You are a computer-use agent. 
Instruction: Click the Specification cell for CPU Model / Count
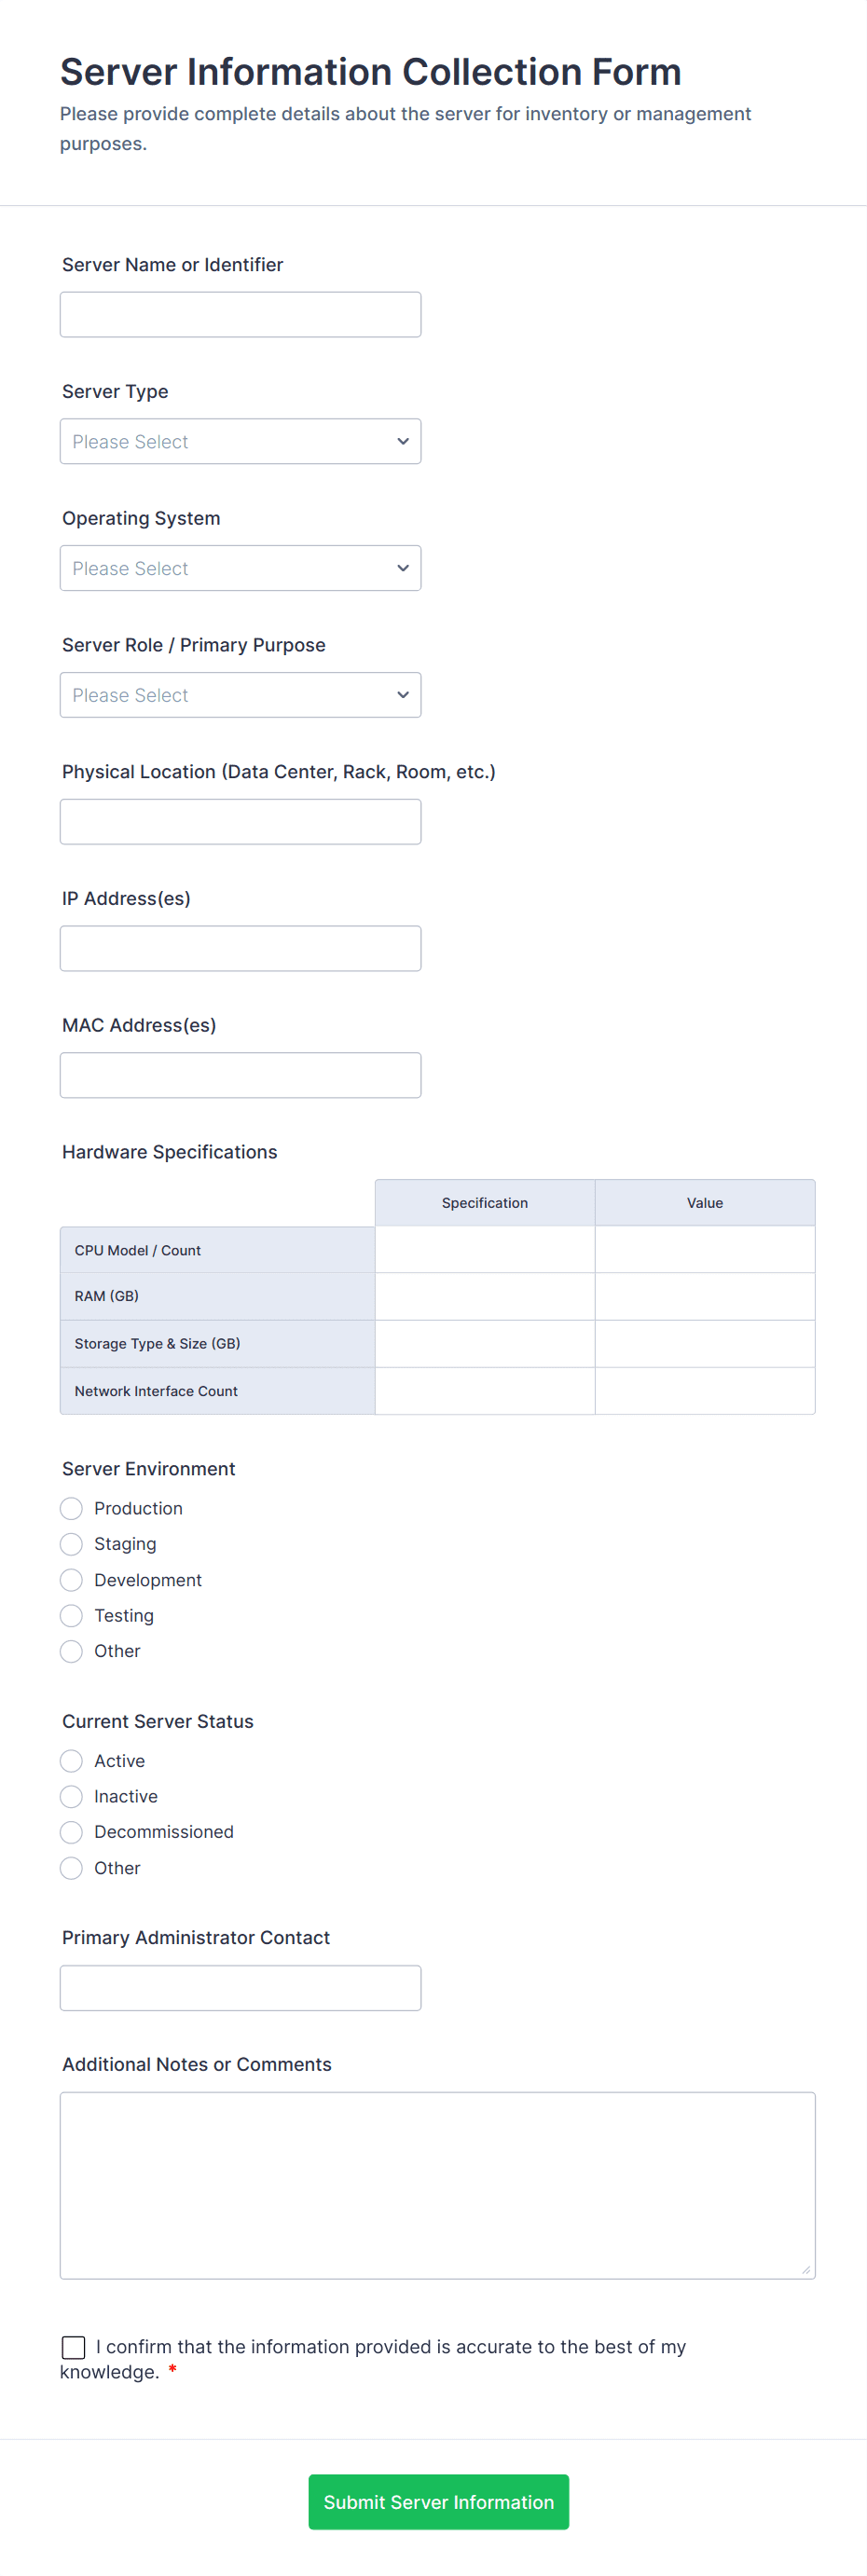(x=485, y=1249)
